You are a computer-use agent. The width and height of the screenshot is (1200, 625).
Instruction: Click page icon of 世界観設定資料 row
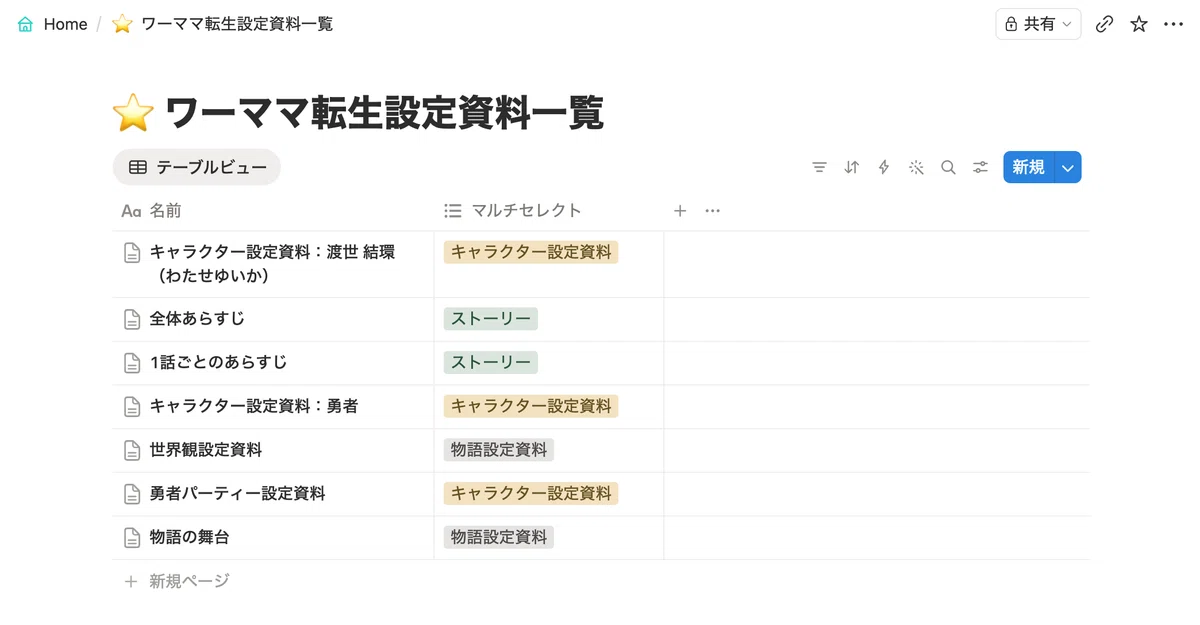click(131, 450)
